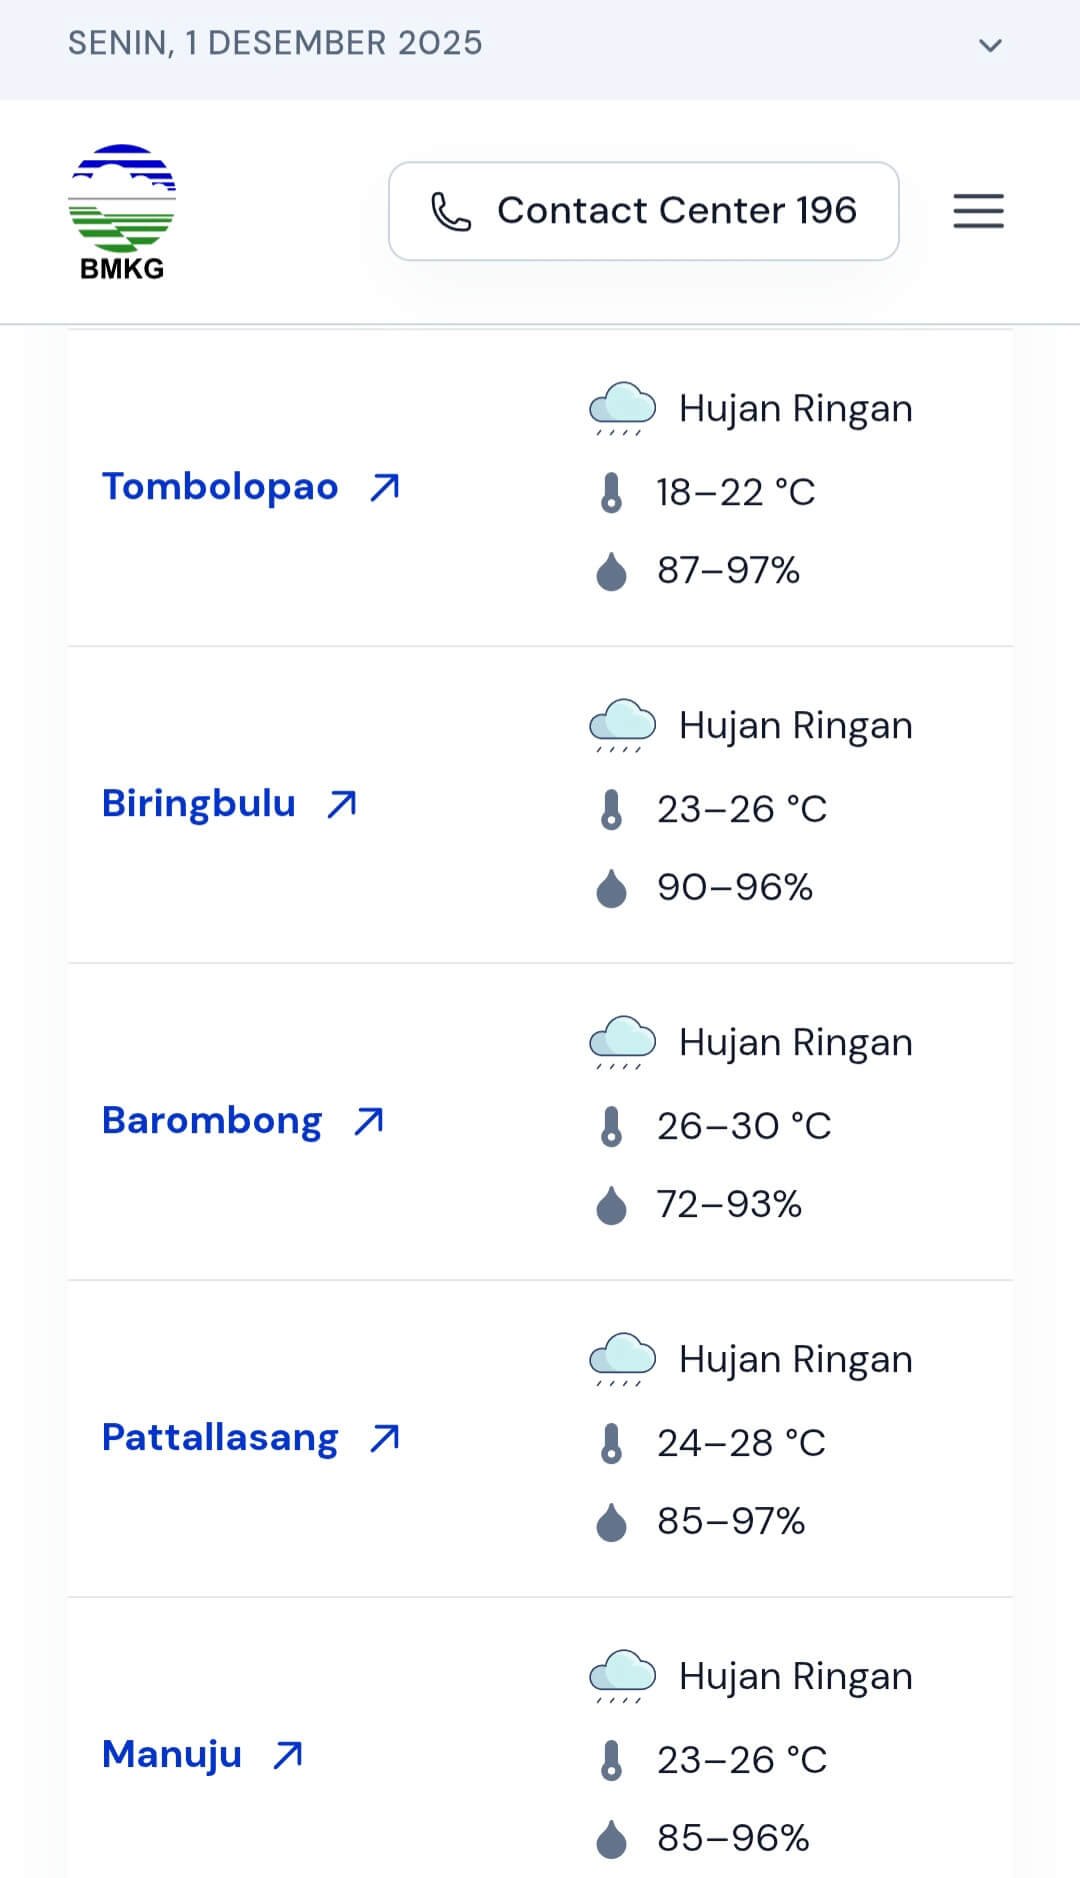Screen dimensions: 1080x1878
Task: Click the arrow icon beside Tombolopao
Action: 385,488
